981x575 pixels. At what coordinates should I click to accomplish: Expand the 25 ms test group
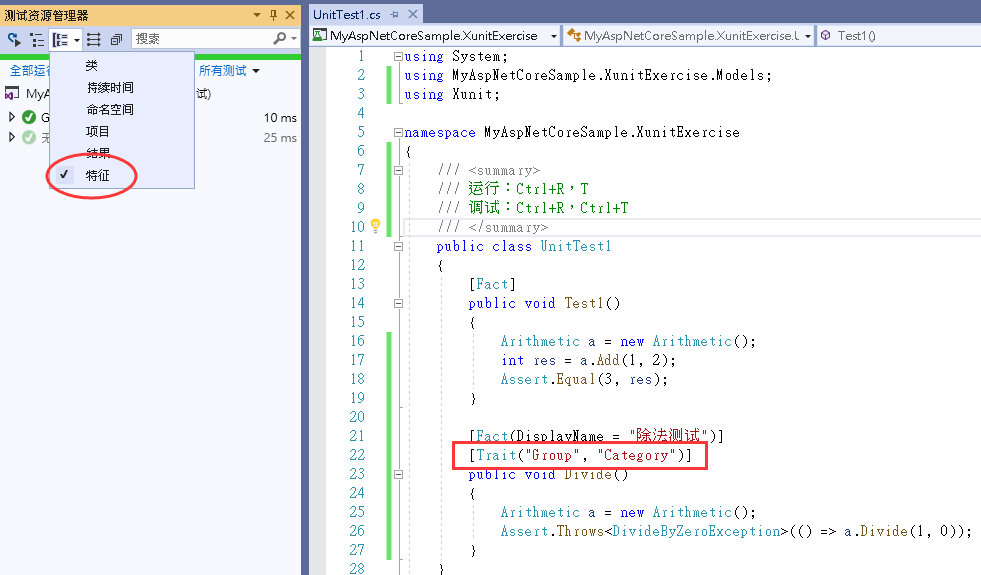coord(11,137)
